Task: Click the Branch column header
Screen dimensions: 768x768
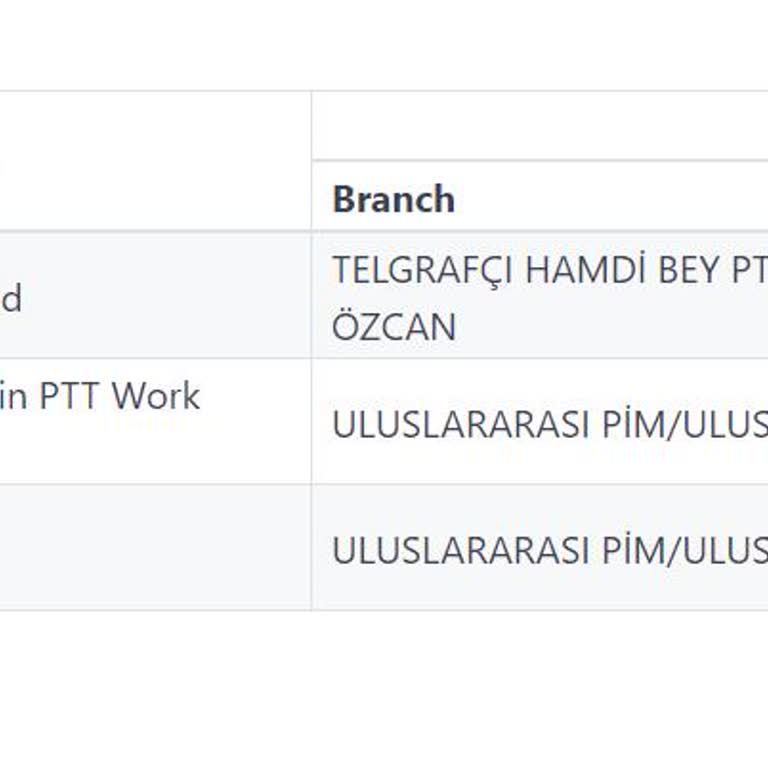Action: tap(393, 199)
